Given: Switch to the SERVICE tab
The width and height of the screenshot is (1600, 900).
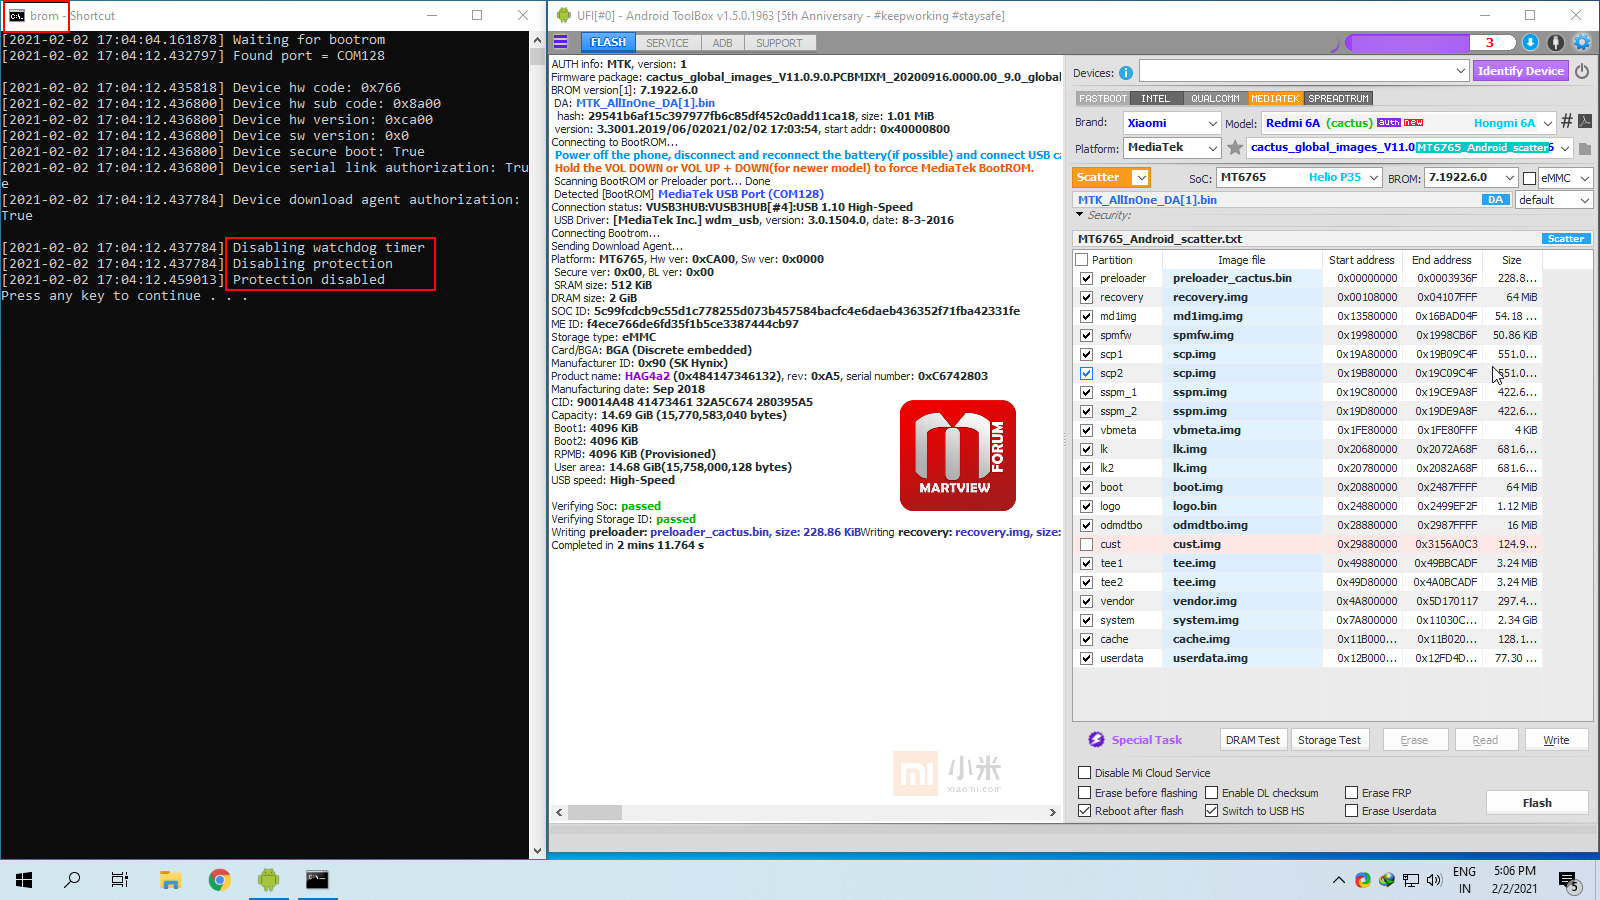Looking at the screenshot, I should (667, 43).
